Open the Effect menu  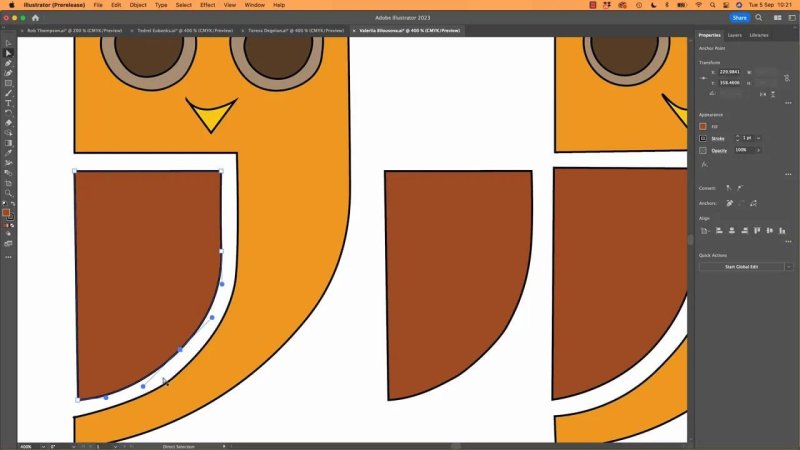click(207, 5)
